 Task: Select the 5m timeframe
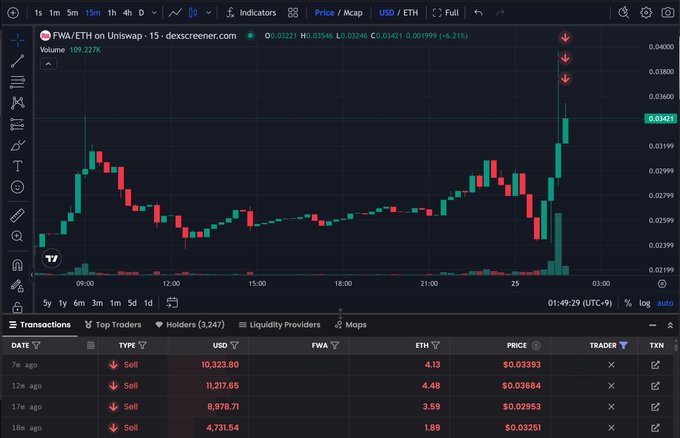[72, 13]
